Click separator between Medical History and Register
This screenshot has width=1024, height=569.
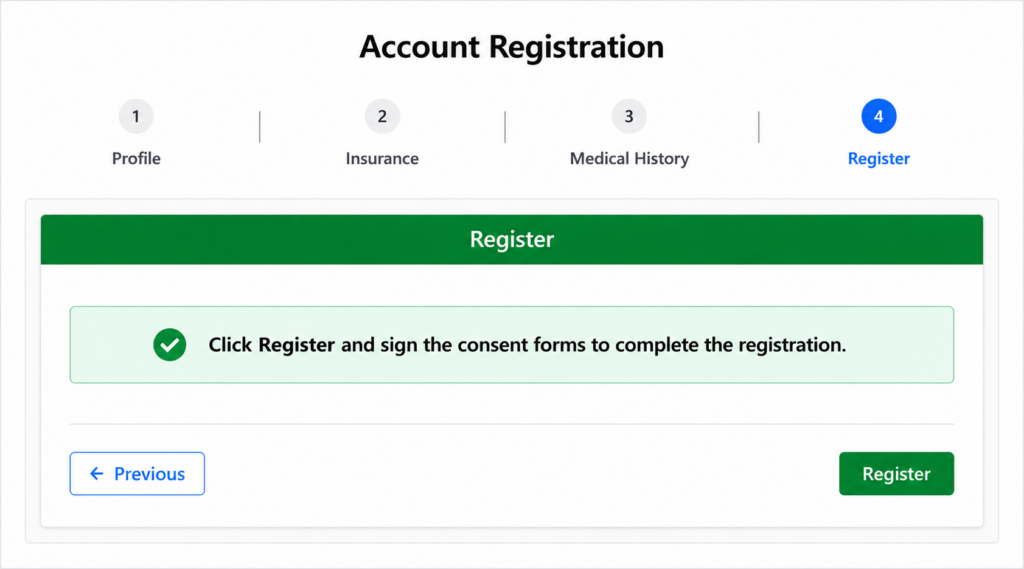pyautogui.click(x=758, y=127)
